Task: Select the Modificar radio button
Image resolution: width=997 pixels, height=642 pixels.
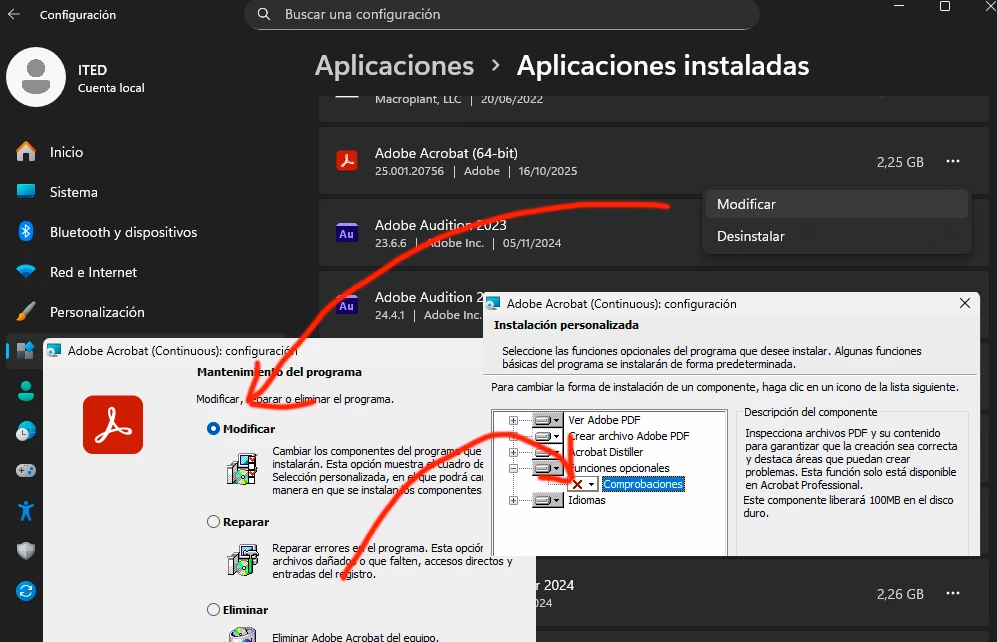Action: coord(214,428)
